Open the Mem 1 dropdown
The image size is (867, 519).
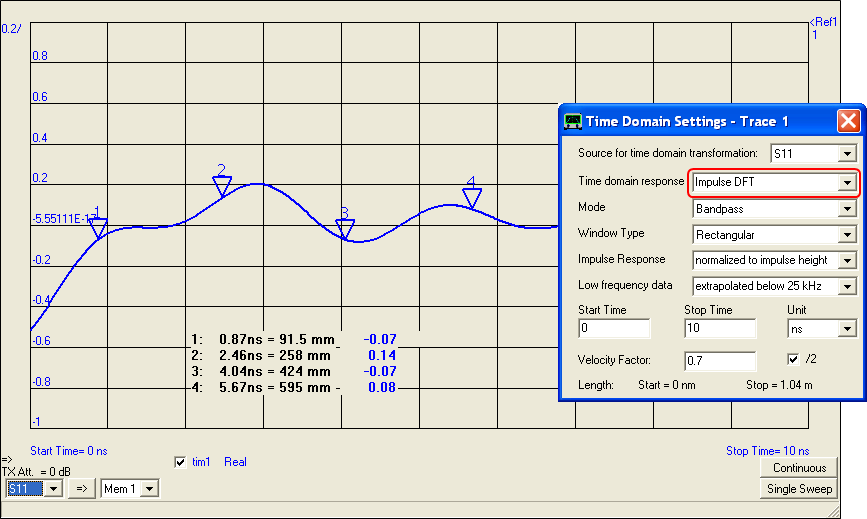pyautogui.click(x=149, y=488)
